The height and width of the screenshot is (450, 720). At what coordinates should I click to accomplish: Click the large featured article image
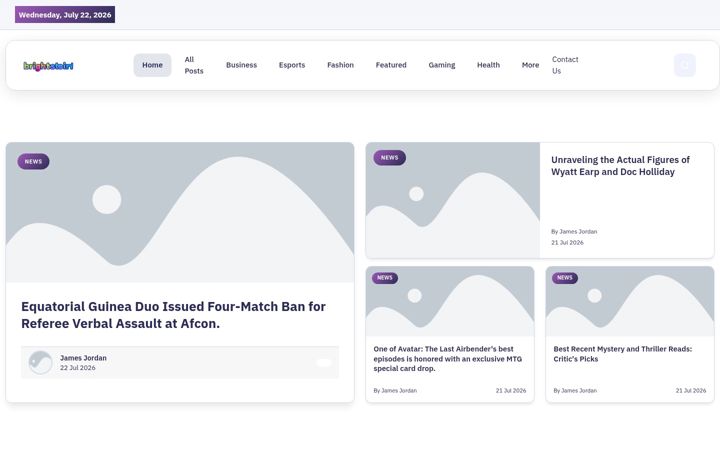180,212
